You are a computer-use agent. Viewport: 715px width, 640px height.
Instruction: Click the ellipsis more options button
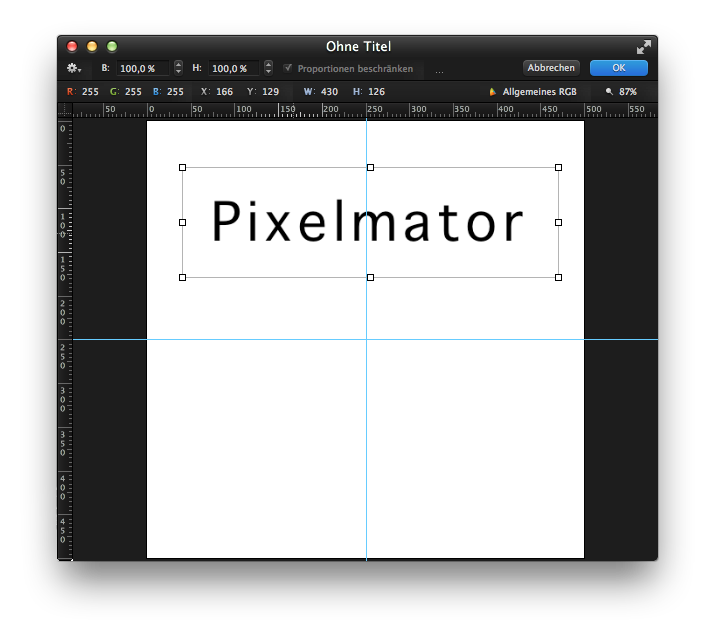[439, 70]
